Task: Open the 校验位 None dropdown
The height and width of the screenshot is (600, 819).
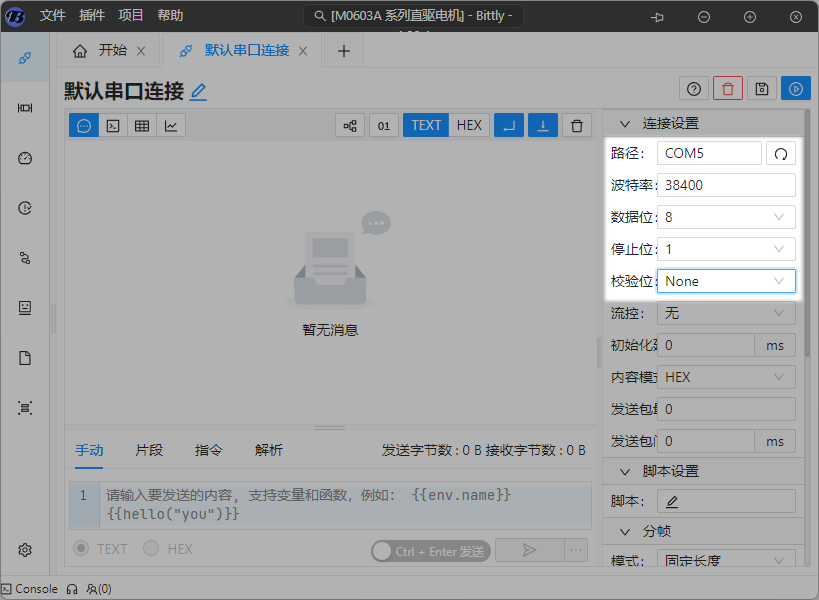Action: point(726,281)
